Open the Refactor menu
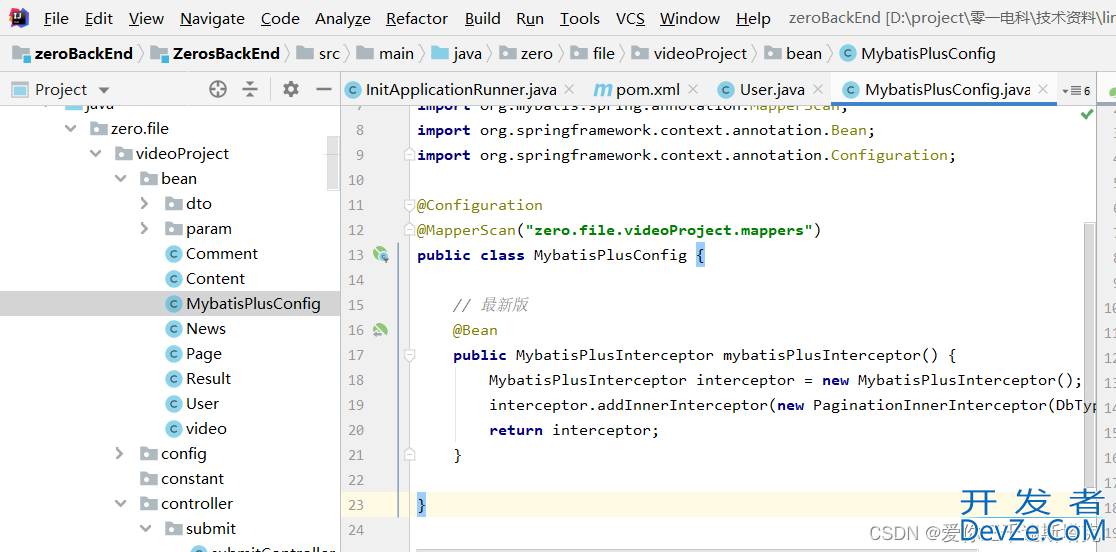The height and width of the screenshot is (552, 1116). 417,18
